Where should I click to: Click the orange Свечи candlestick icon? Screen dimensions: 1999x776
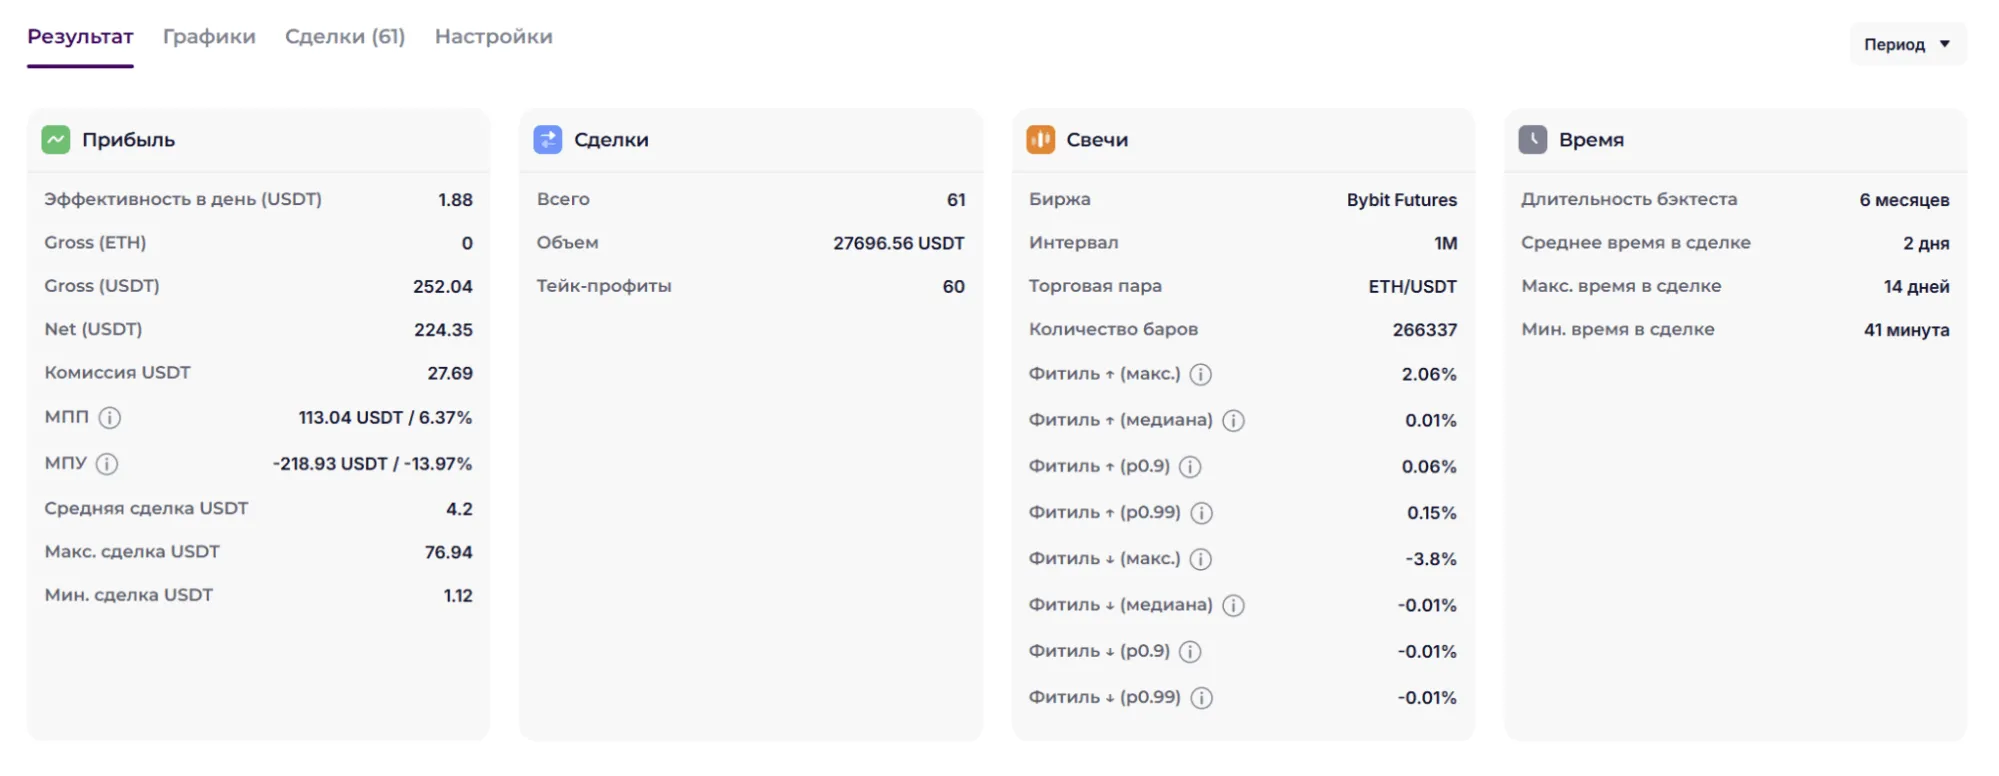coord(1040,140)
